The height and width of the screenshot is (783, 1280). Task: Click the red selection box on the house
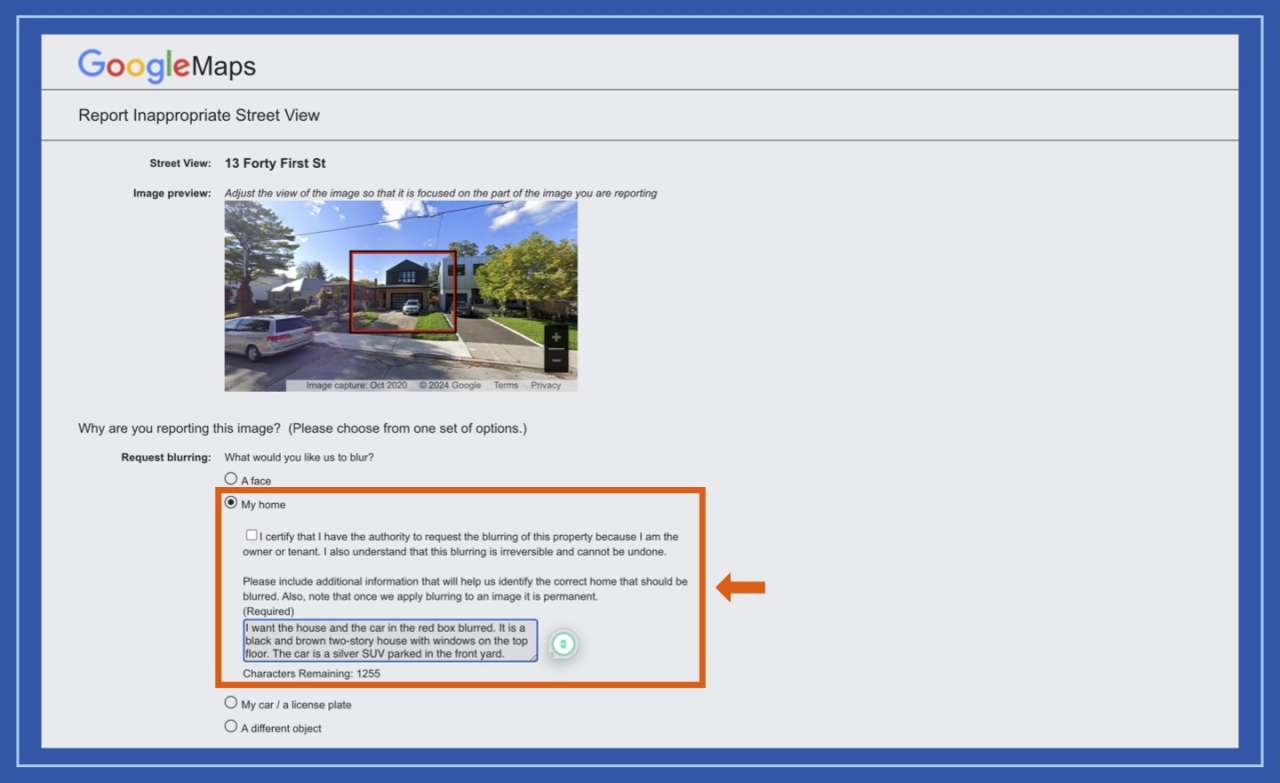click(x=403, y=289)
